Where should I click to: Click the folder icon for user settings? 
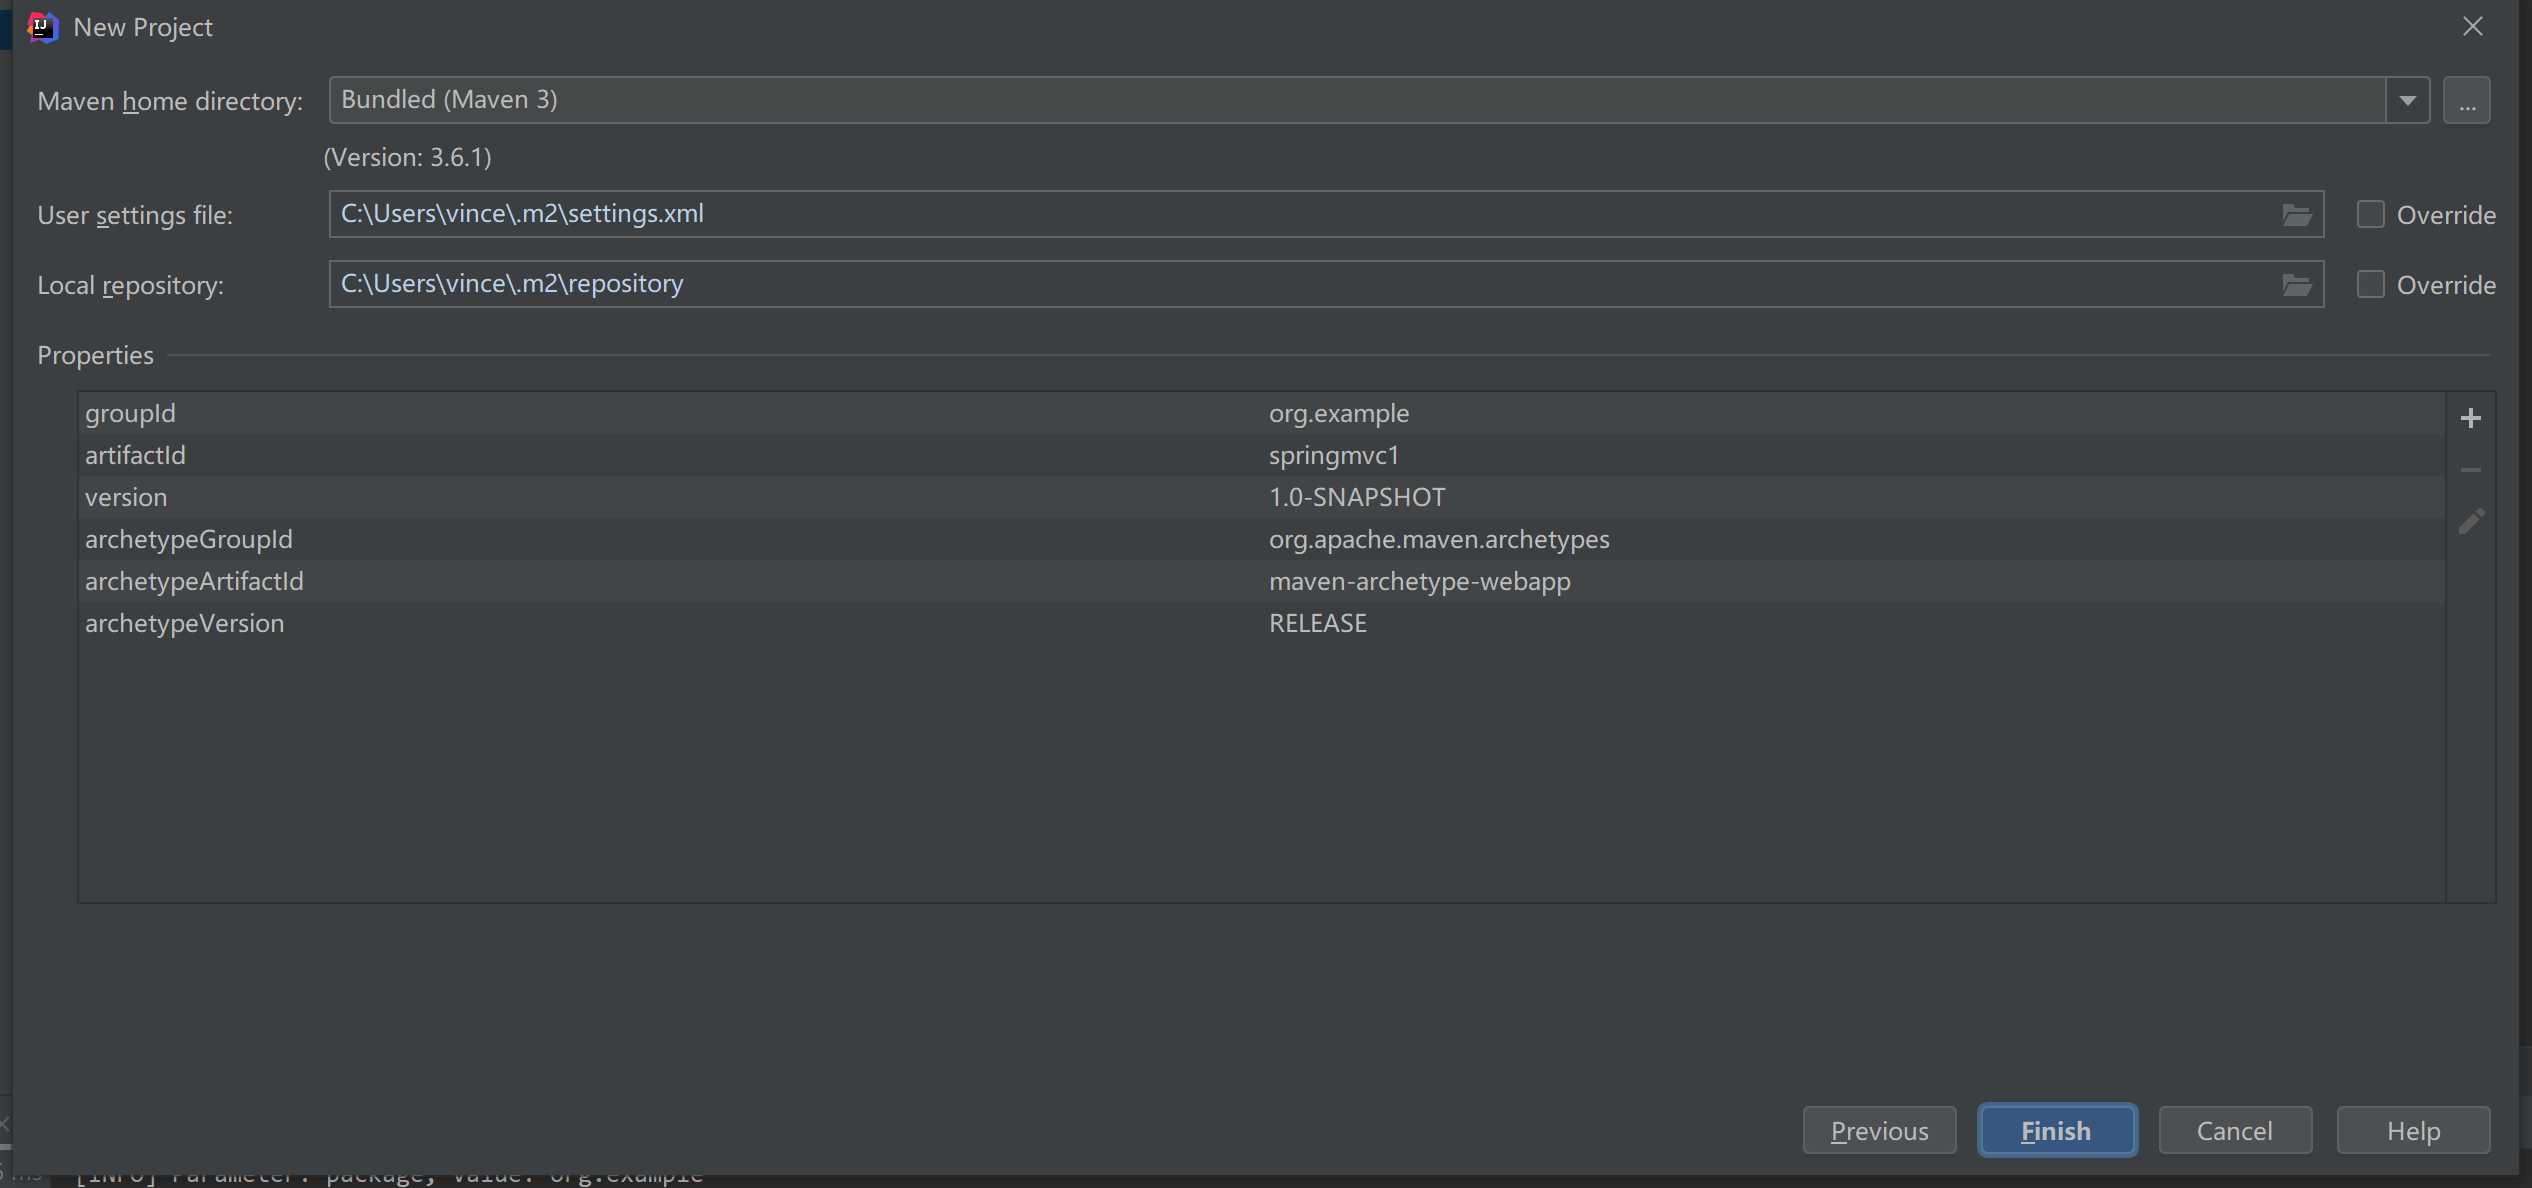click(x=2295, y=213)
